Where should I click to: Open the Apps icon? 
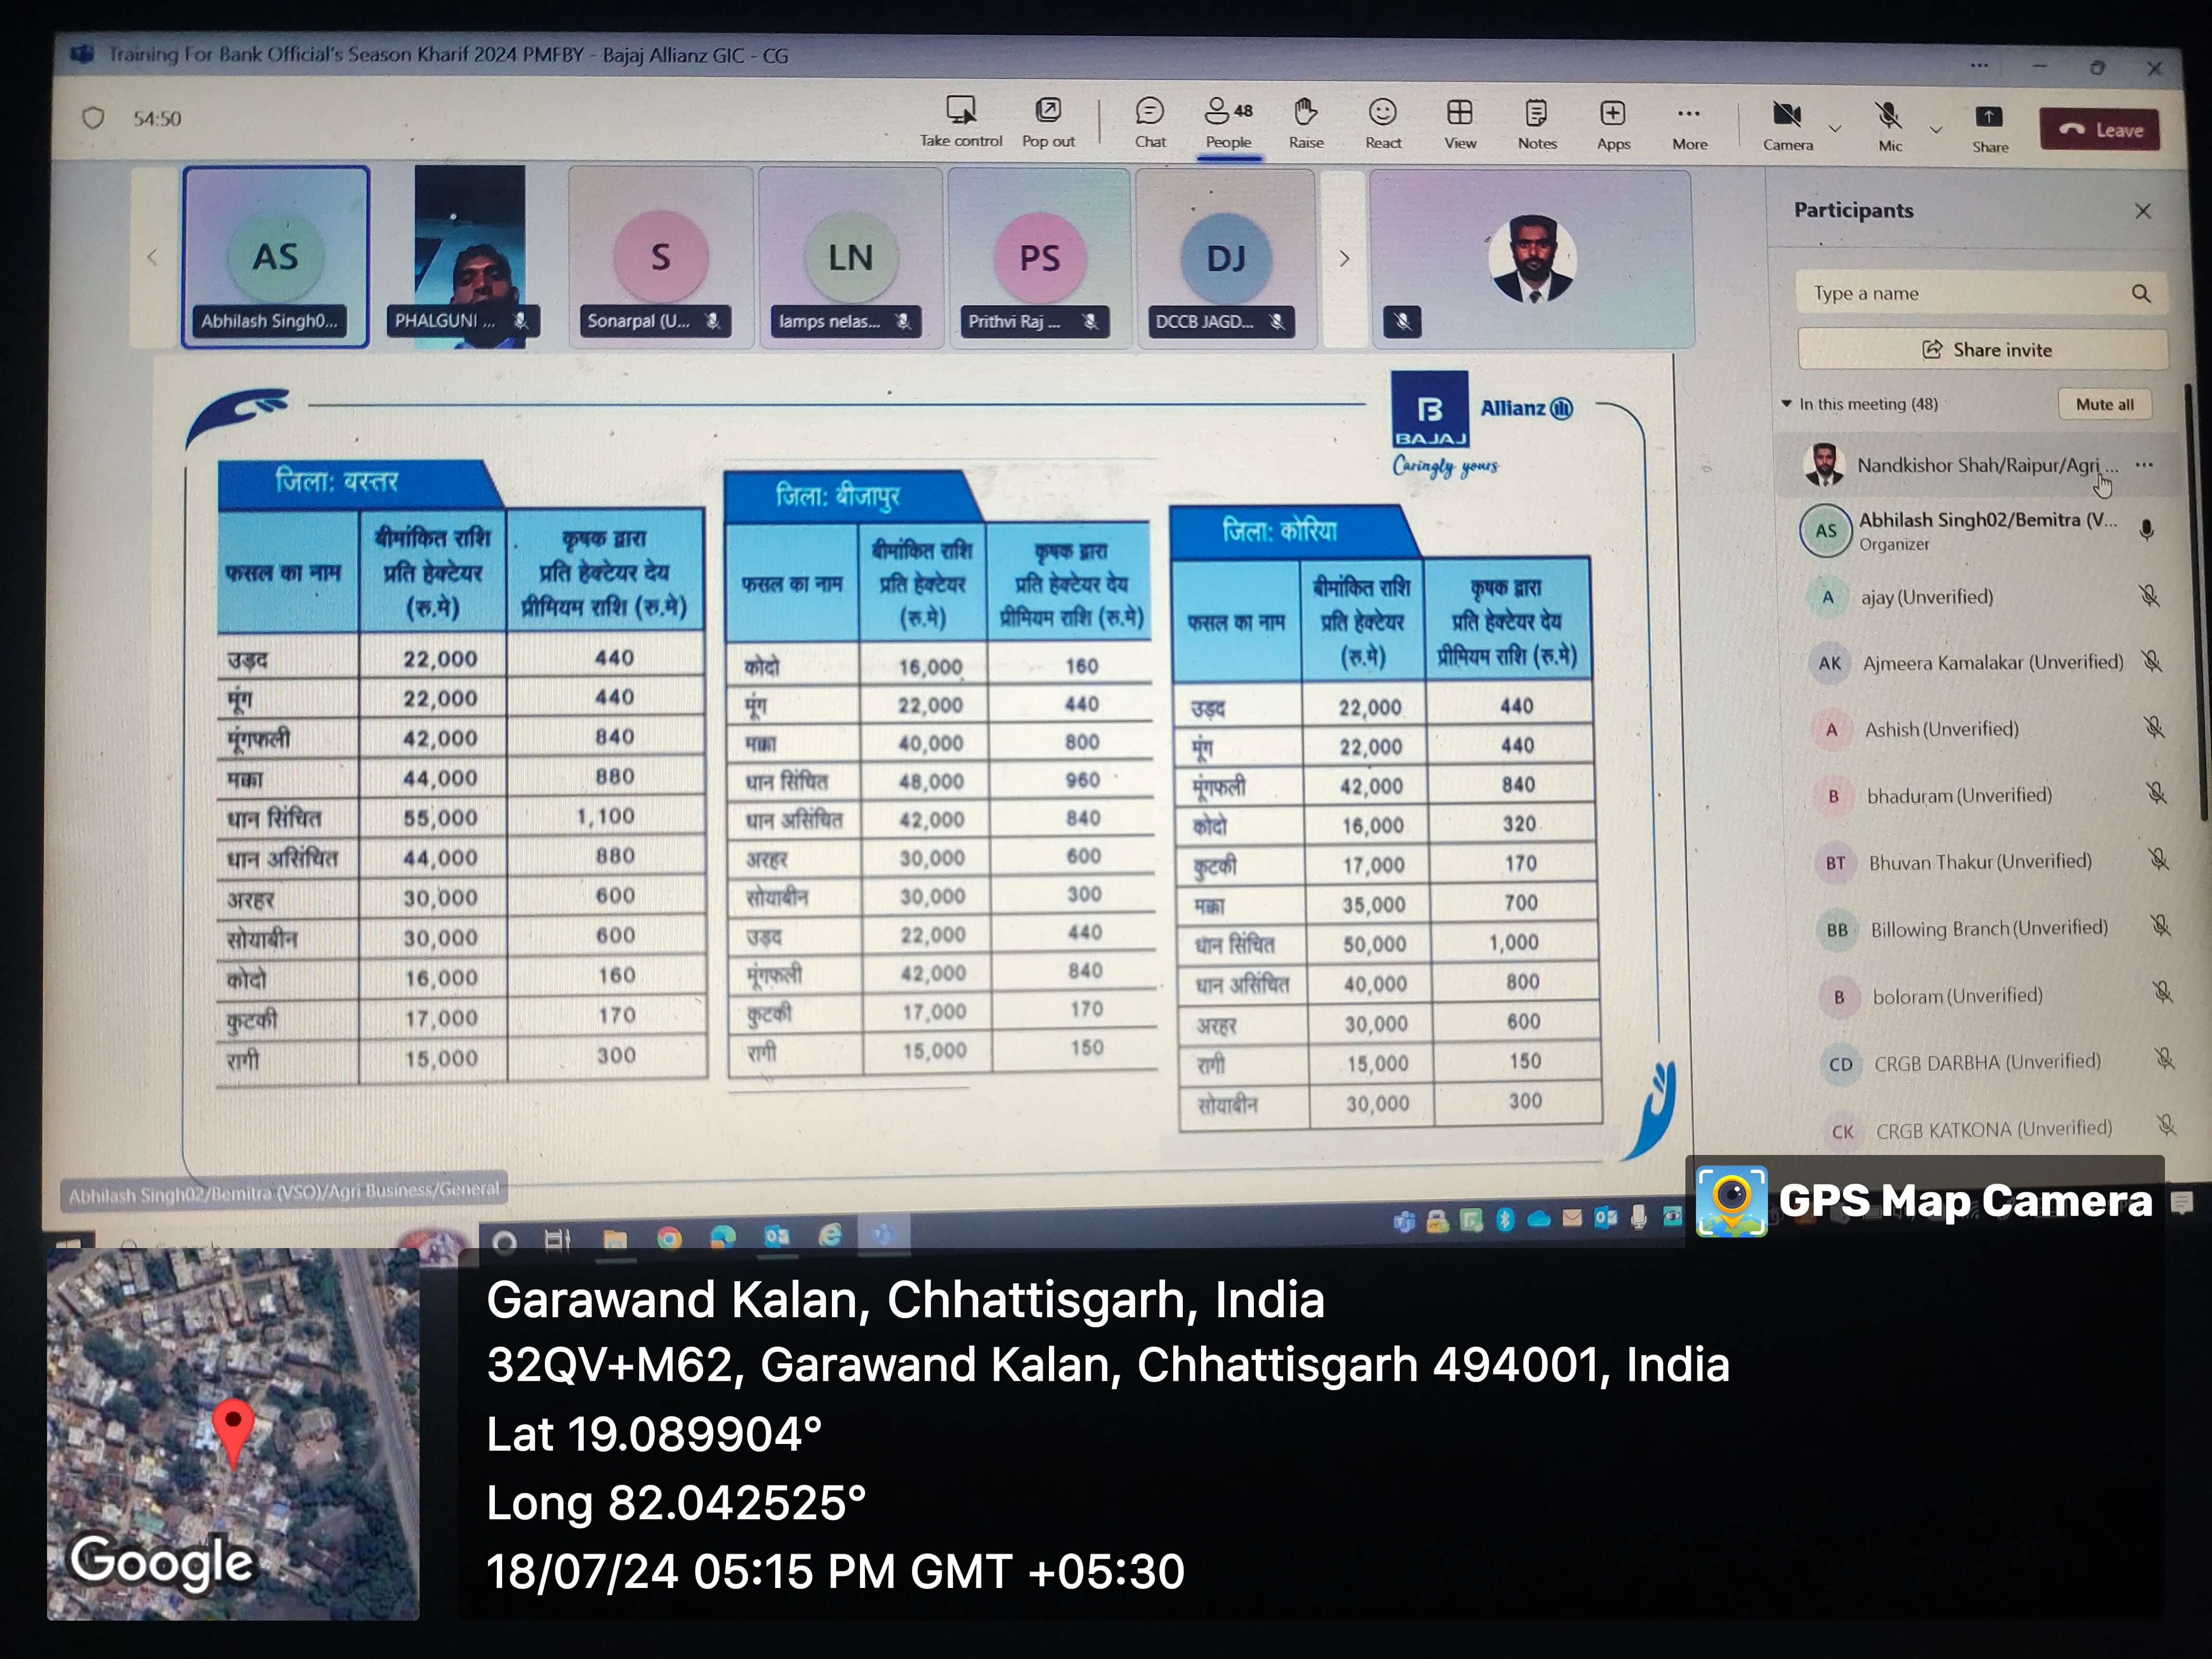(1612, 114)
